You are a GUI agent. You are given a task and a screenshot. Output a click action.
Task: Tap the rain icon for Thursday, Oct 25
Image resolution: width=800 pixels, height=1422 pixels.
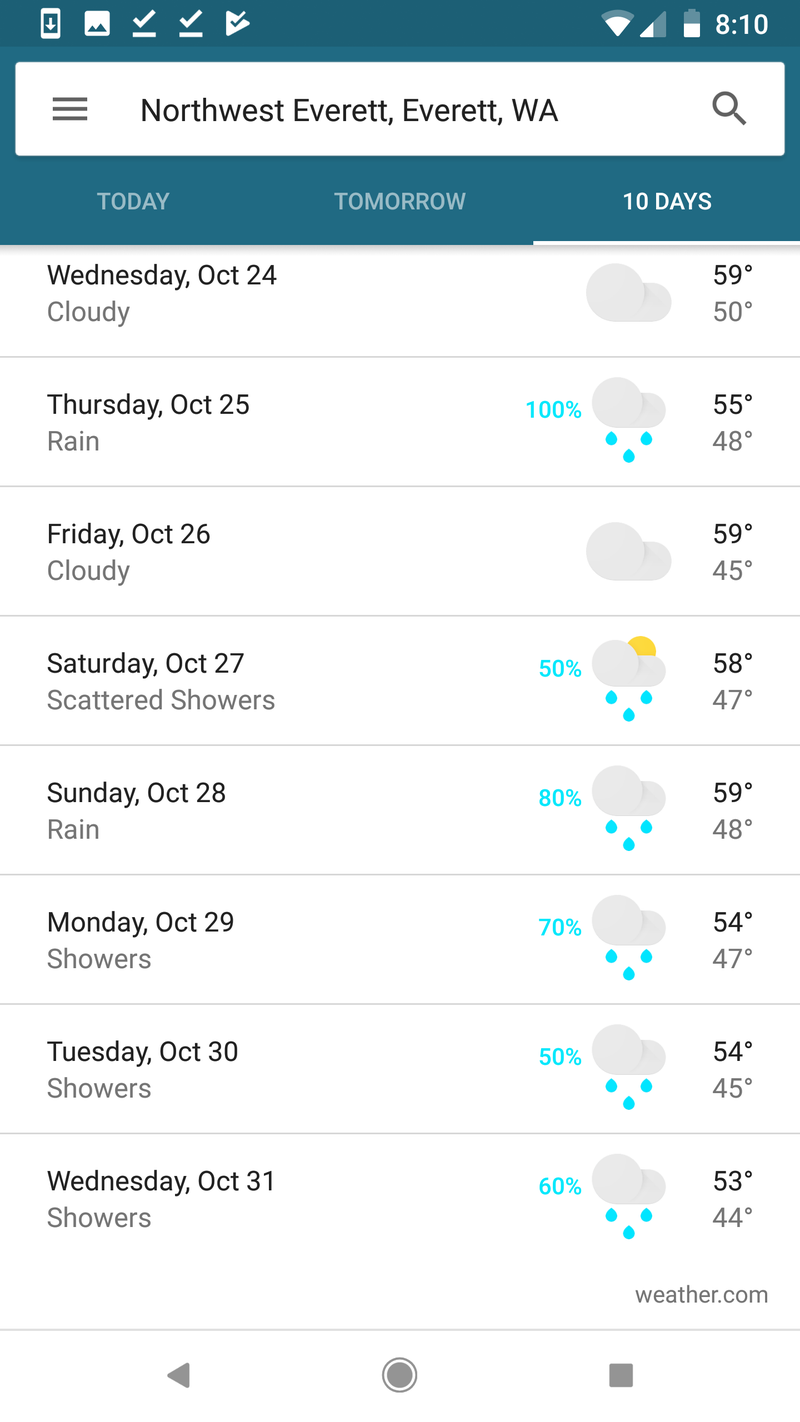[629, 420]
